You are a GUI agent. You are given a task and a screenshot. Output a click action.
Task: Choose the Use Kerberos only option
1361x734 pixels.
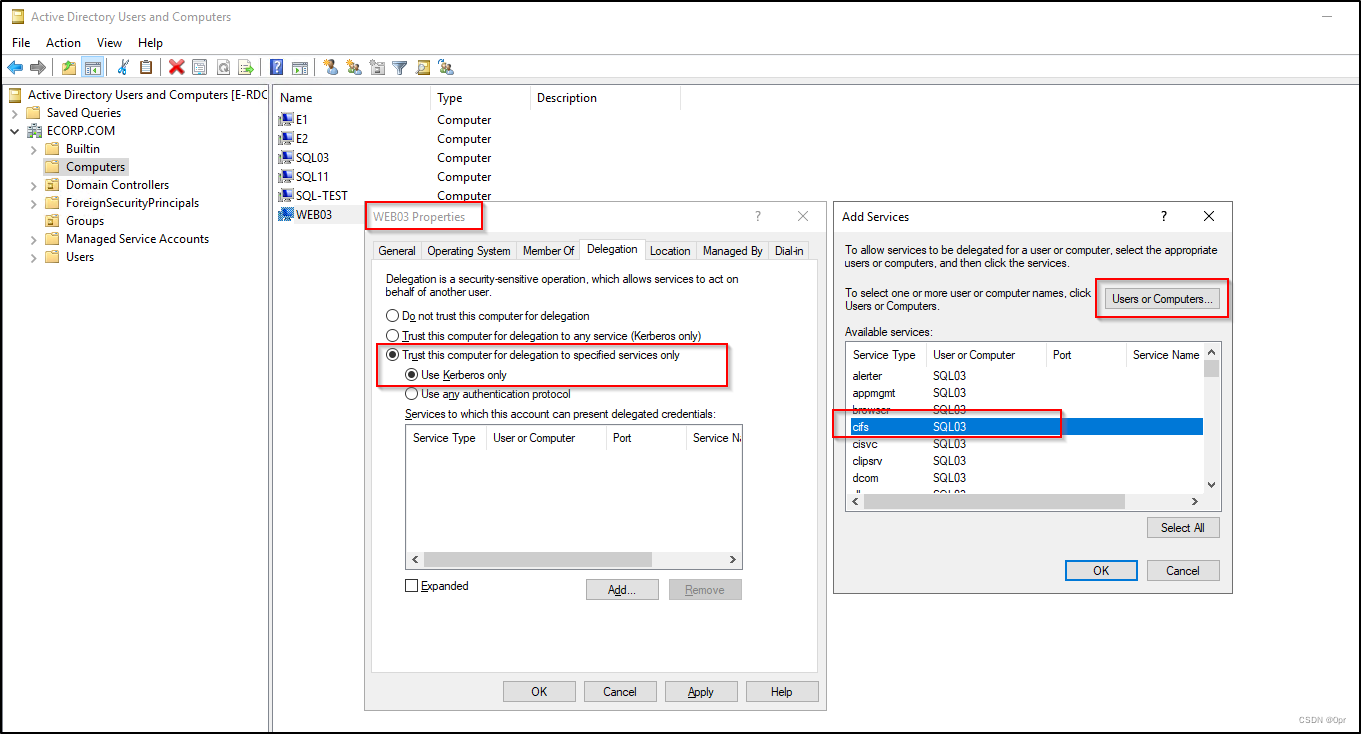click(x=412, y=375)
